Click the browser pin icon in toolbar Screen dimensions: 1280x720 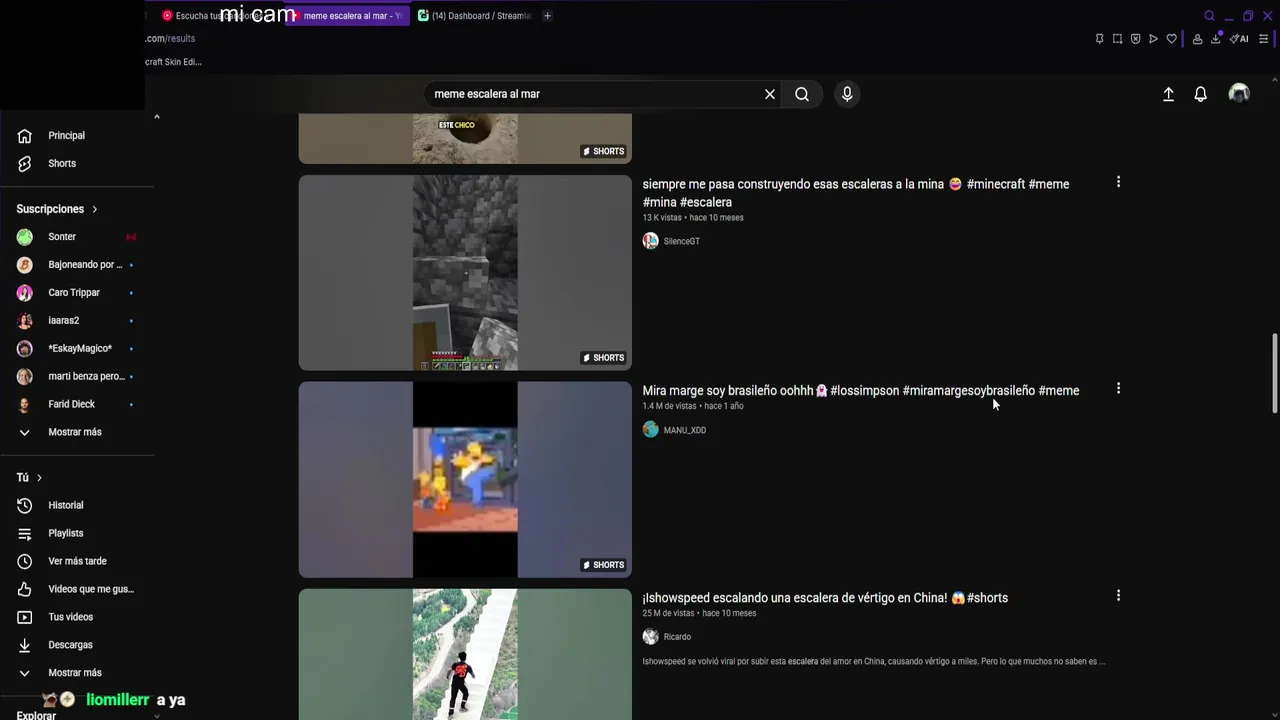1099,39
